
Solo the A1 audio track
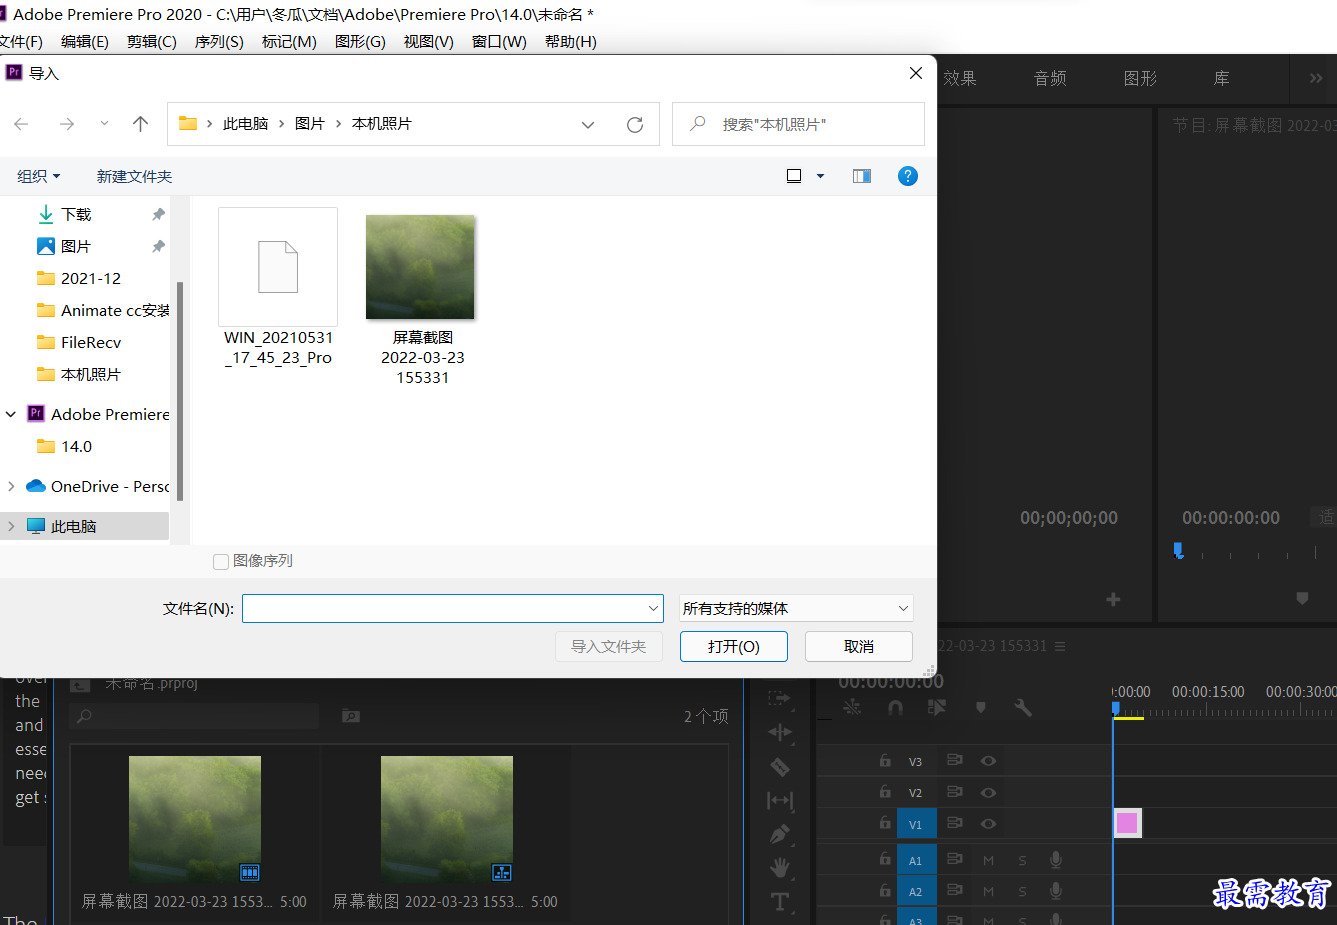click(x=1022, y=860)
